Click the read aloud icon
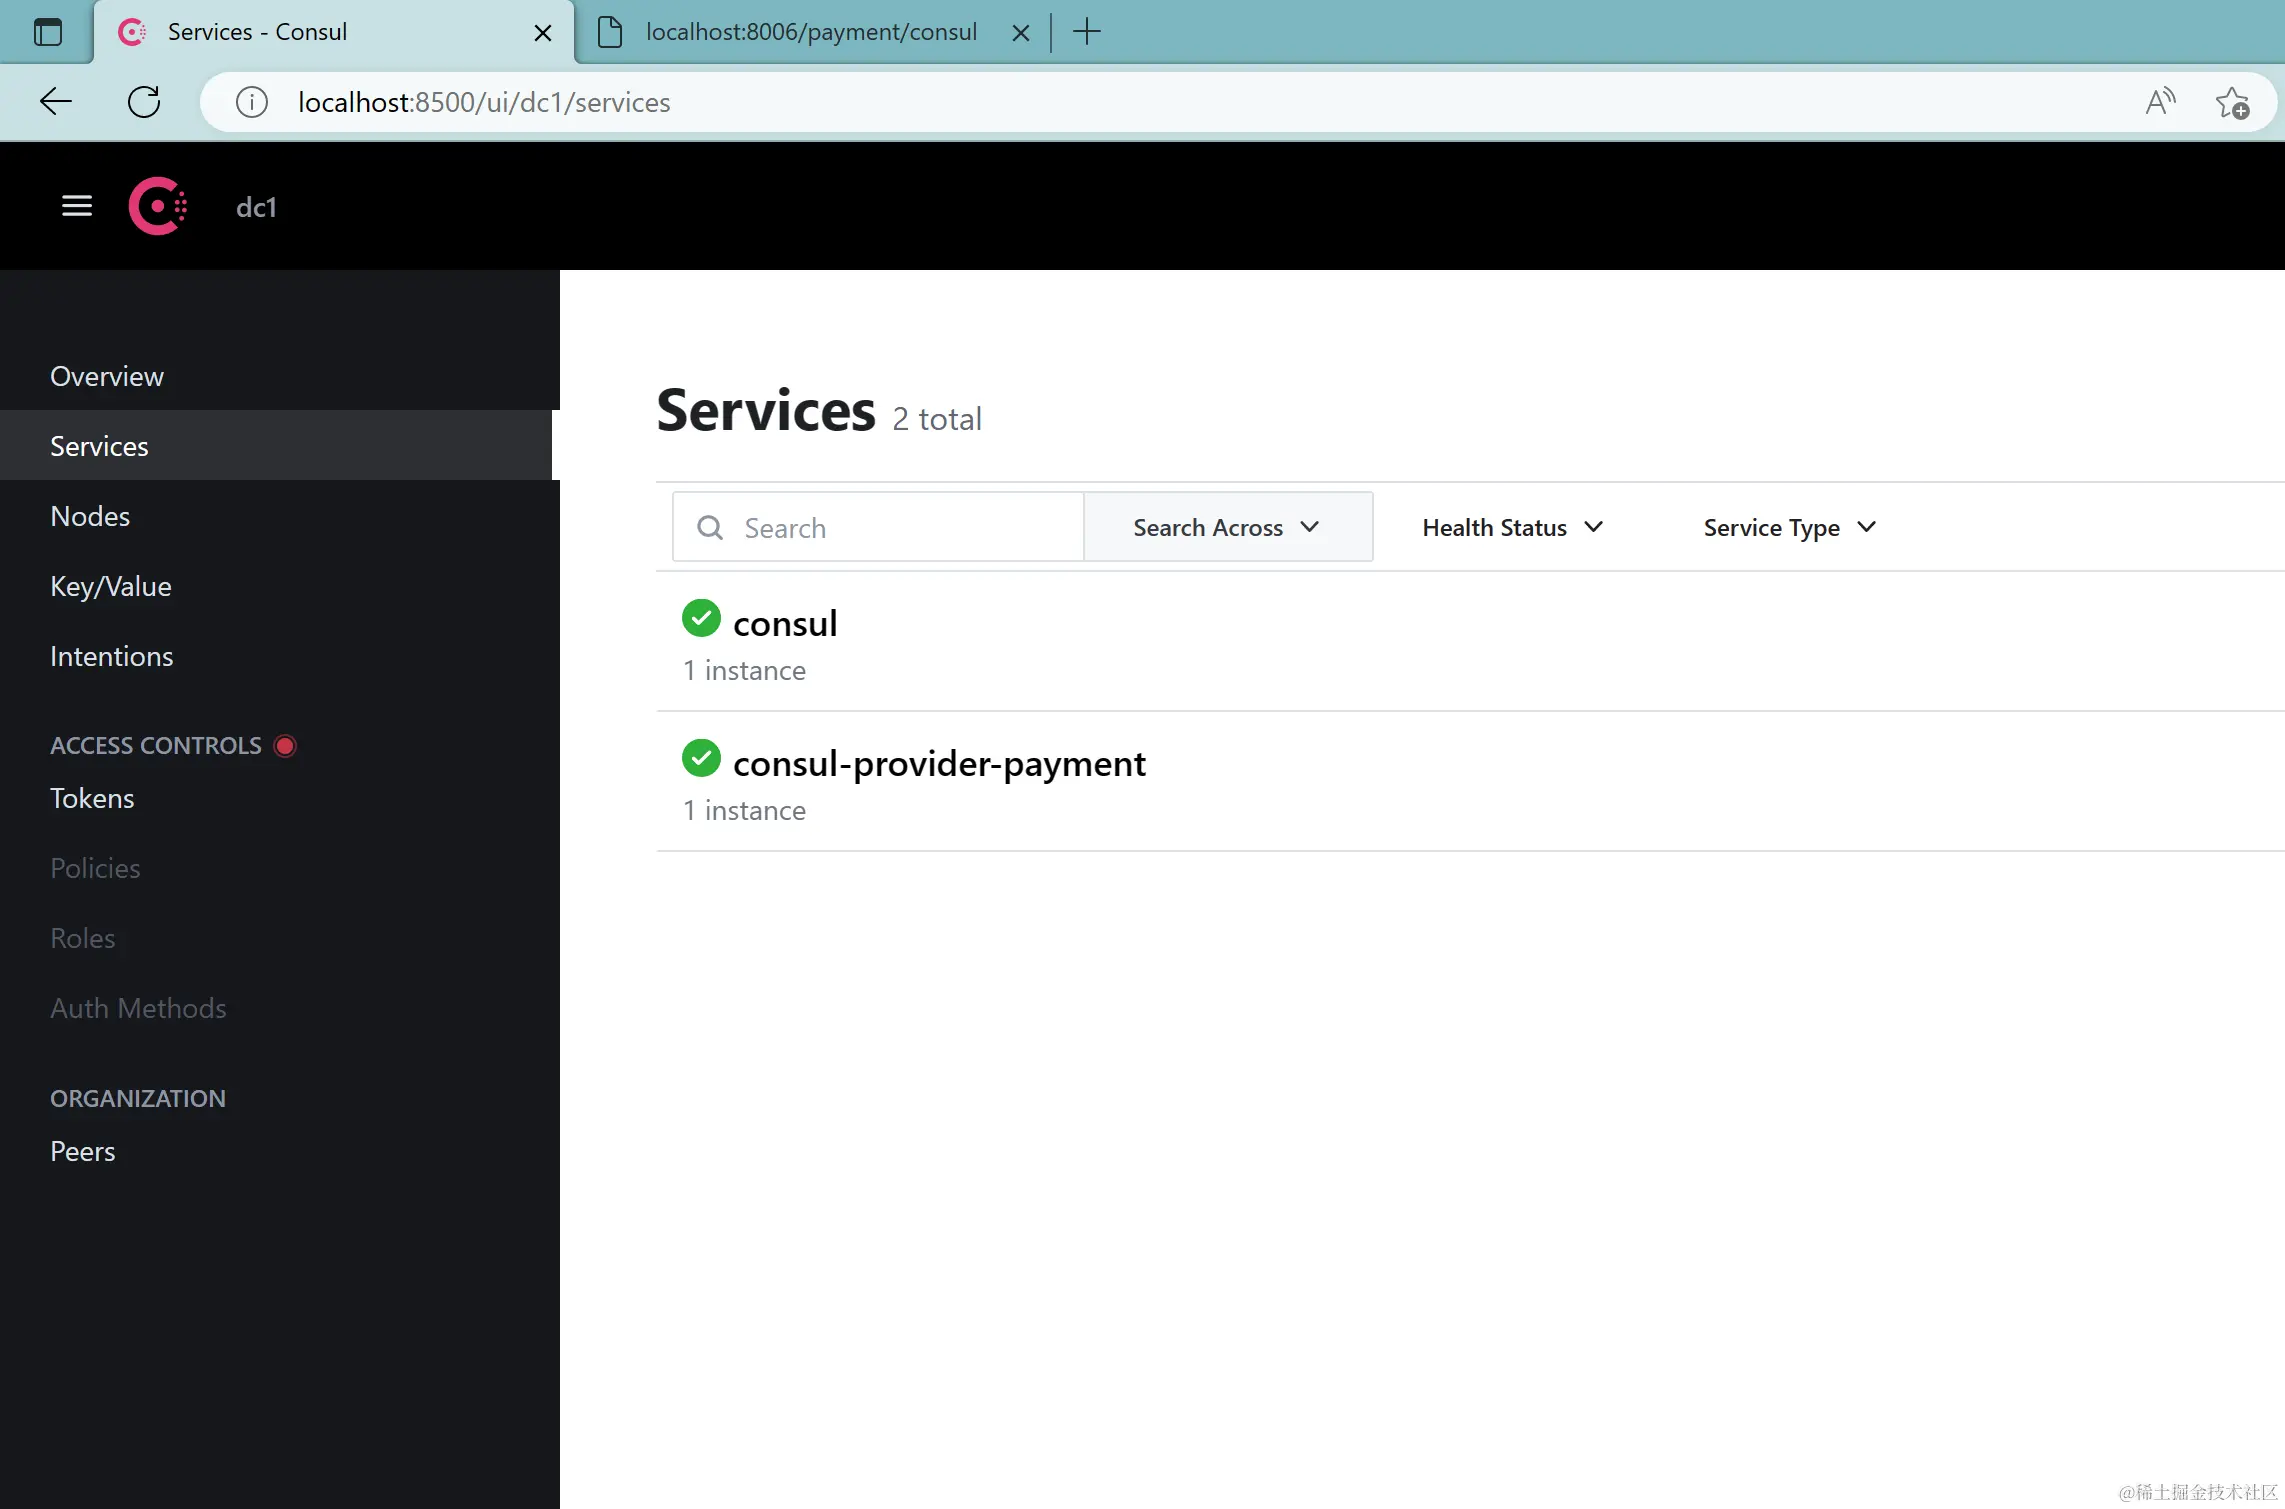The width and height of the screenshot is (2285, 1509). 2160,102
